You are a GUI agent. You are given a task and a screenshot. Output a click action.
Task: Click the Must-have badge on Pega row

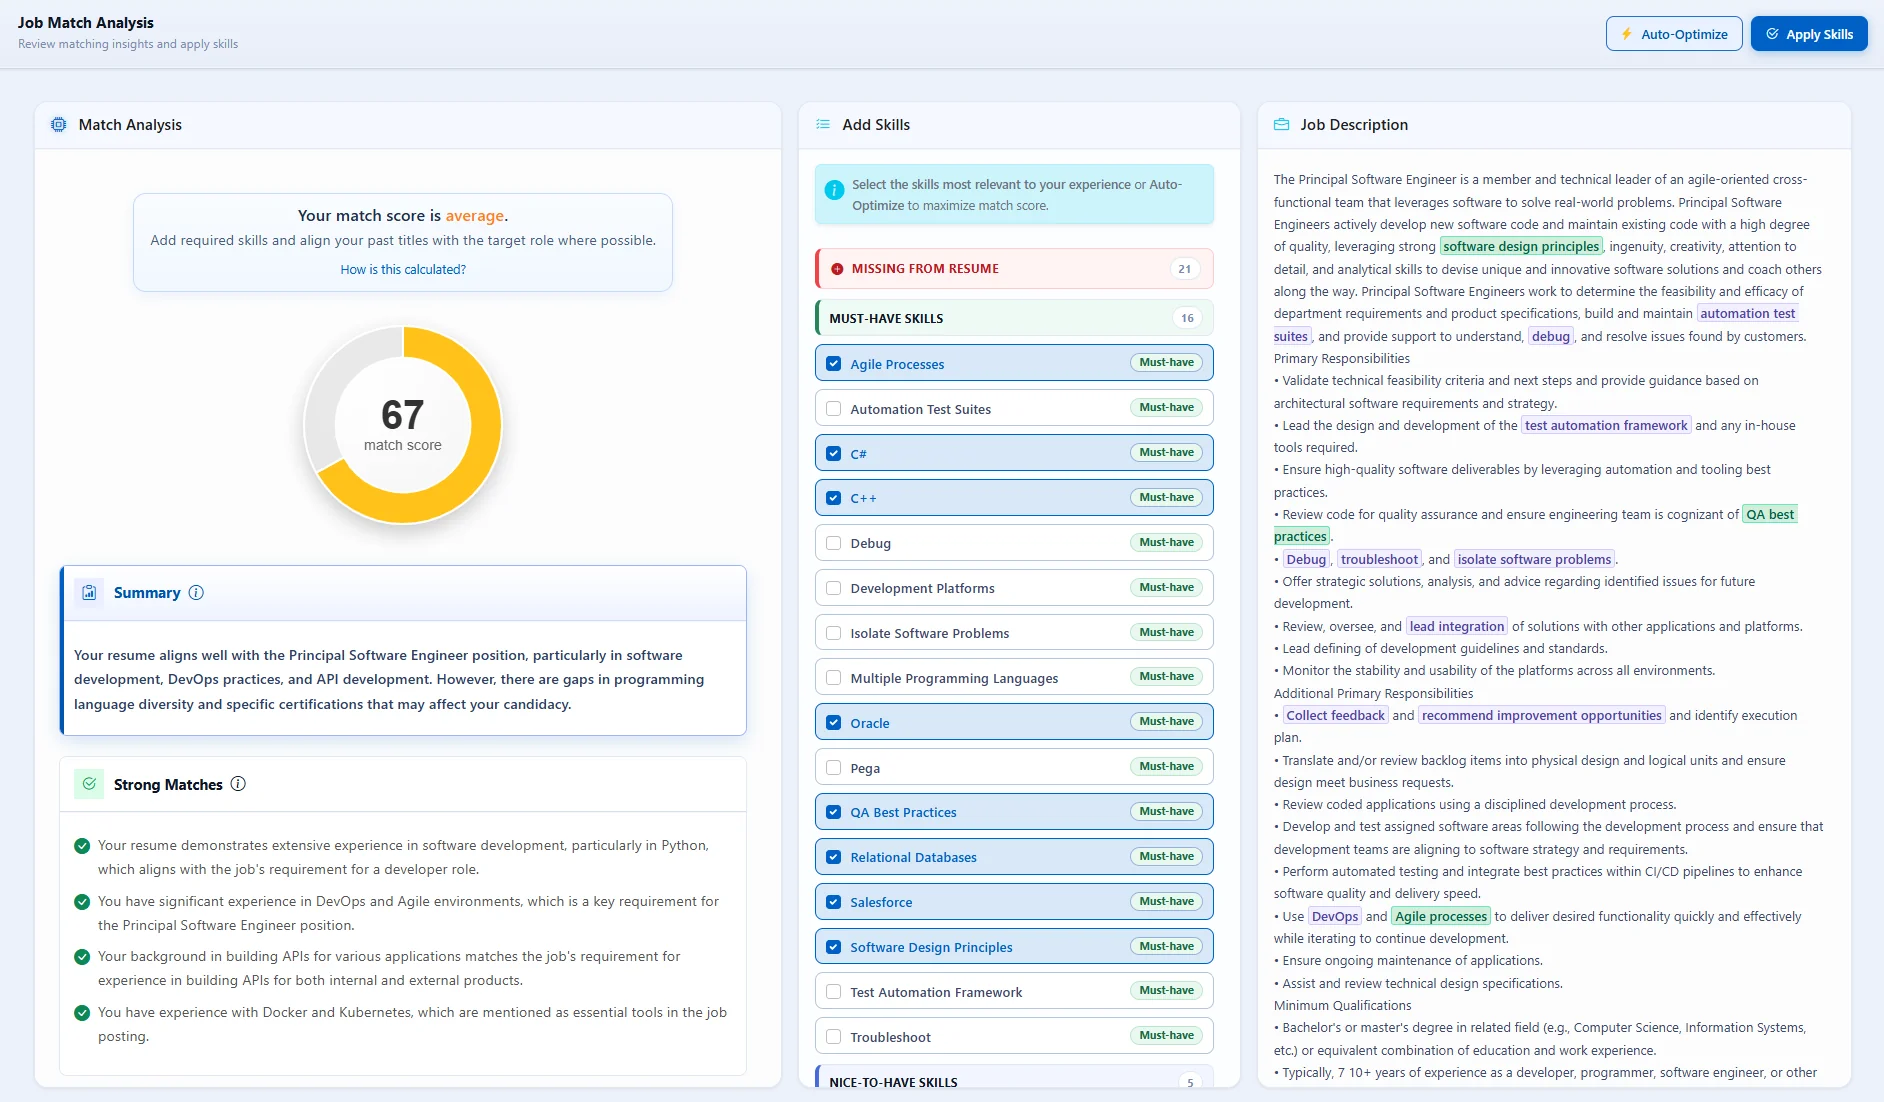click(1166, 767)
